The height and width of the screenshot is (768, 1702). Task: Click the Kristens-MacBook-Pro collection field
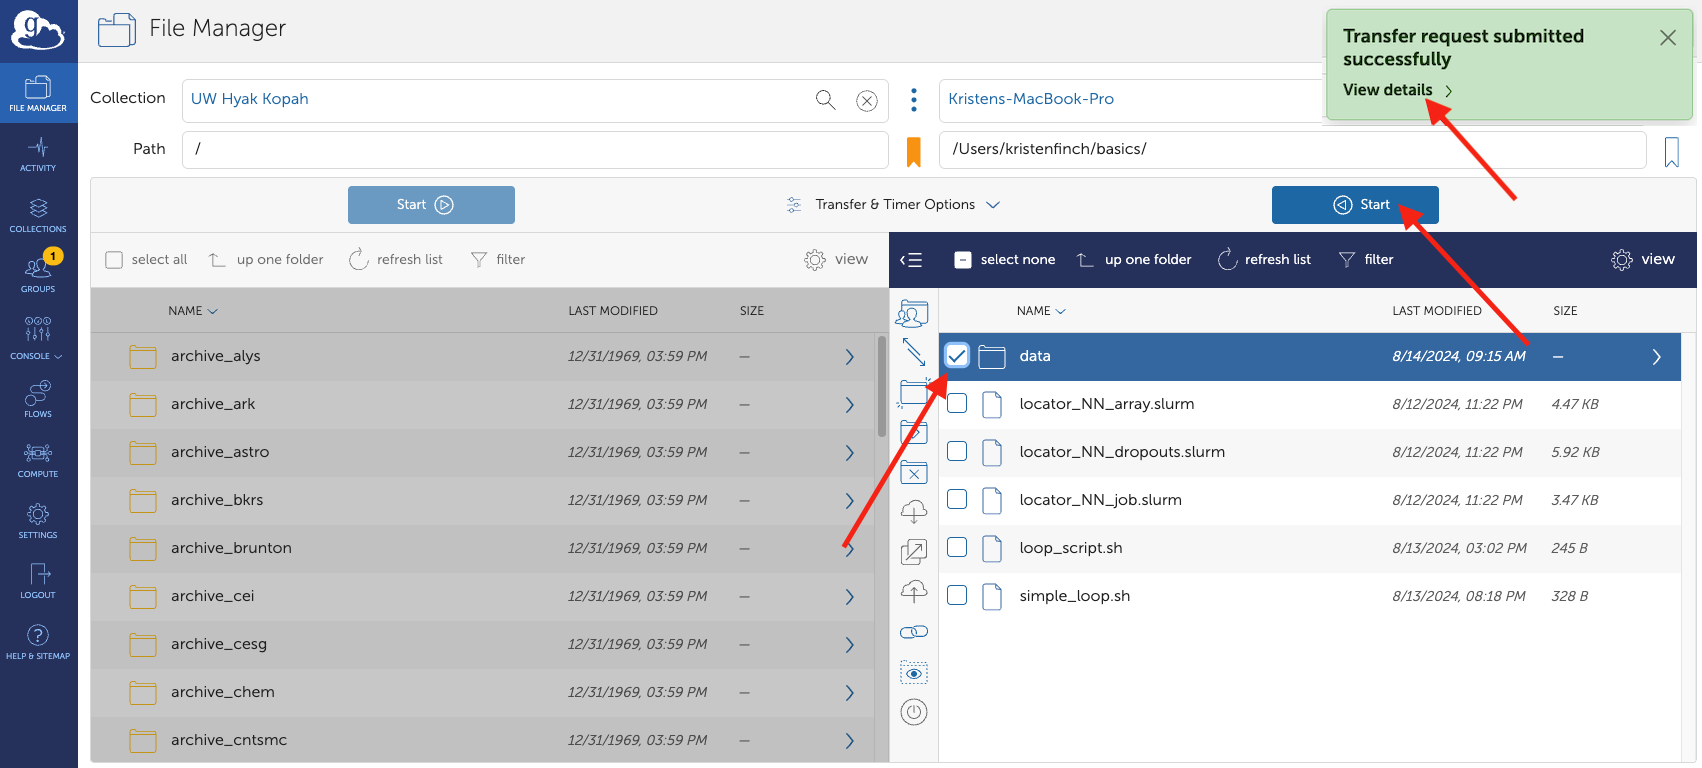tap(1131, 100)
